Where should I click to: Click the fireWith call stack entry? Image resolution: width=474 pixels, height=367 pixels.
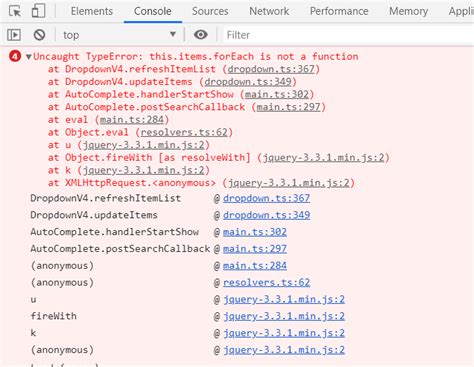click(x=53, y=316)
